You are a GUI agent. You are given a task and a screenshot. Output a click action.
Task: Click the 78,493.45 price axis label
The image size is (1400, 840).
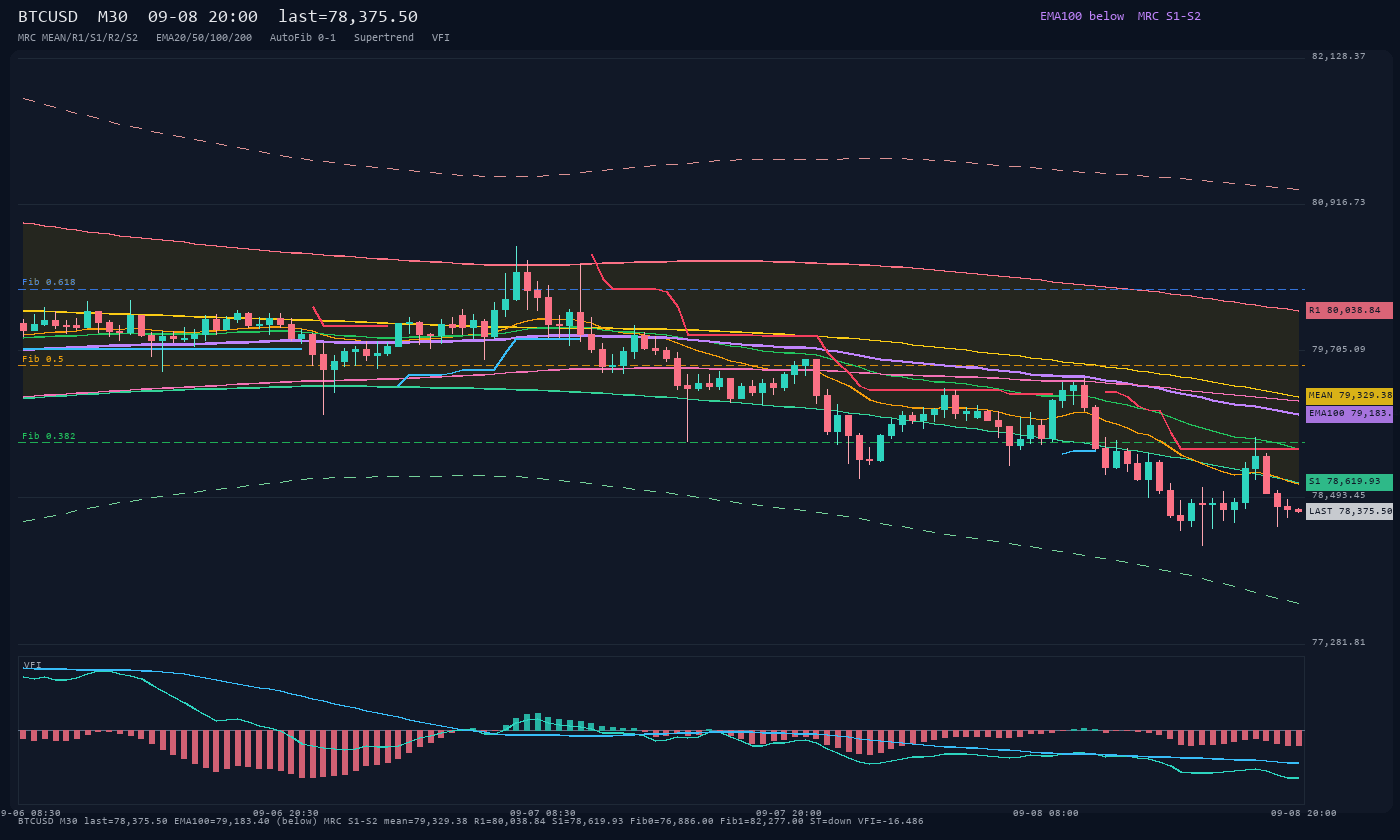coord(1339,495)
